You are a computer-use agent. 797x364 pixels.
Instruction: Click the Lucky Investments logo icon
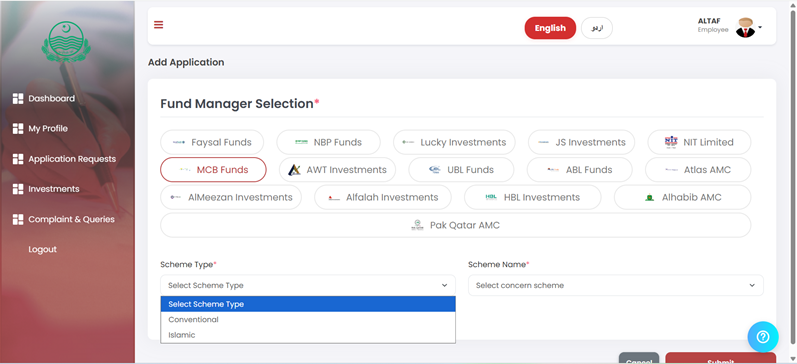(x=408, y=142)
